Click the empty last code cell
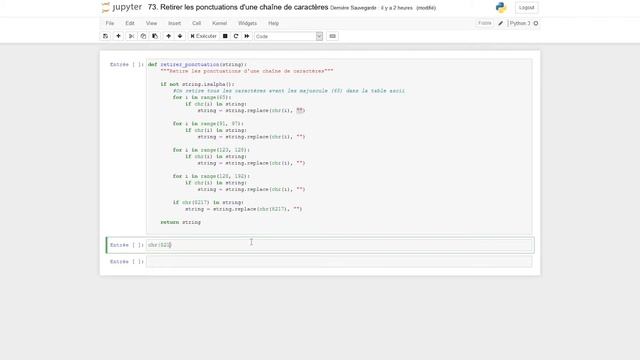This screenshot has width=640, height=360. tap(340, 262)
